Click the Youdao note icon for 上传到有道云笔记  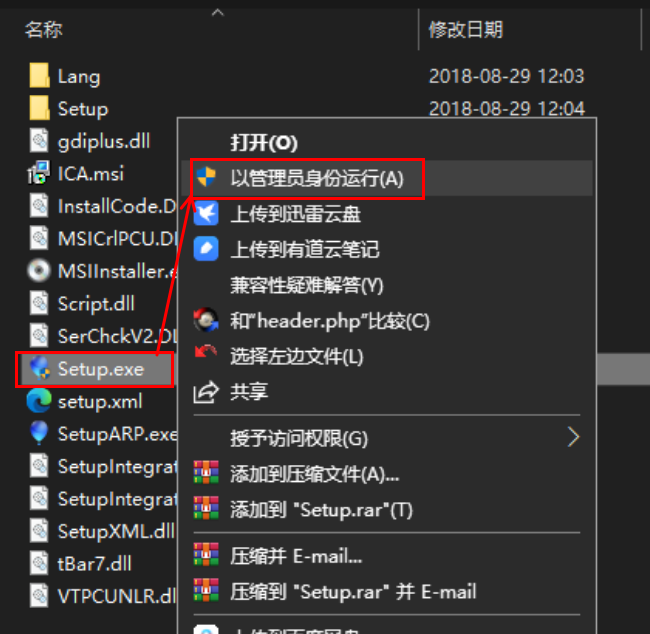(x=206, y=249)
